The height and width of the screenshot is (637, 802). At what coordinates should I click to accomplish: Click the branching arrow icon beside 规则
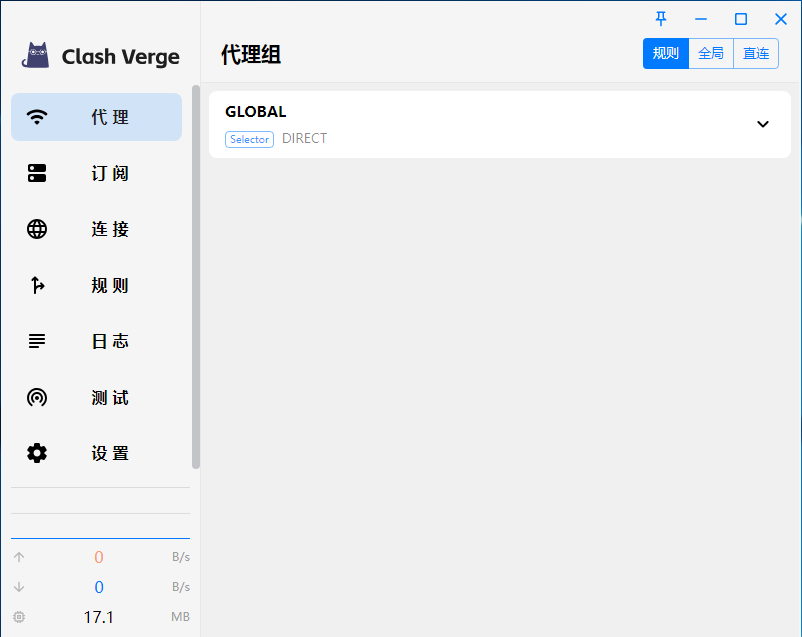(37, 285)
